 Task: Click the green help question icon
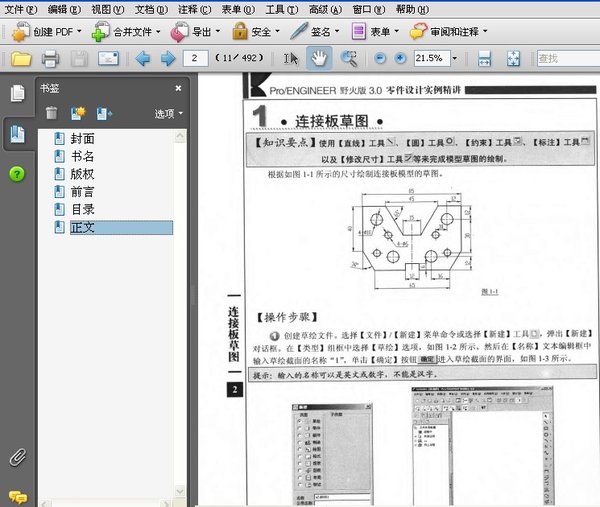[x=17, y=174]
